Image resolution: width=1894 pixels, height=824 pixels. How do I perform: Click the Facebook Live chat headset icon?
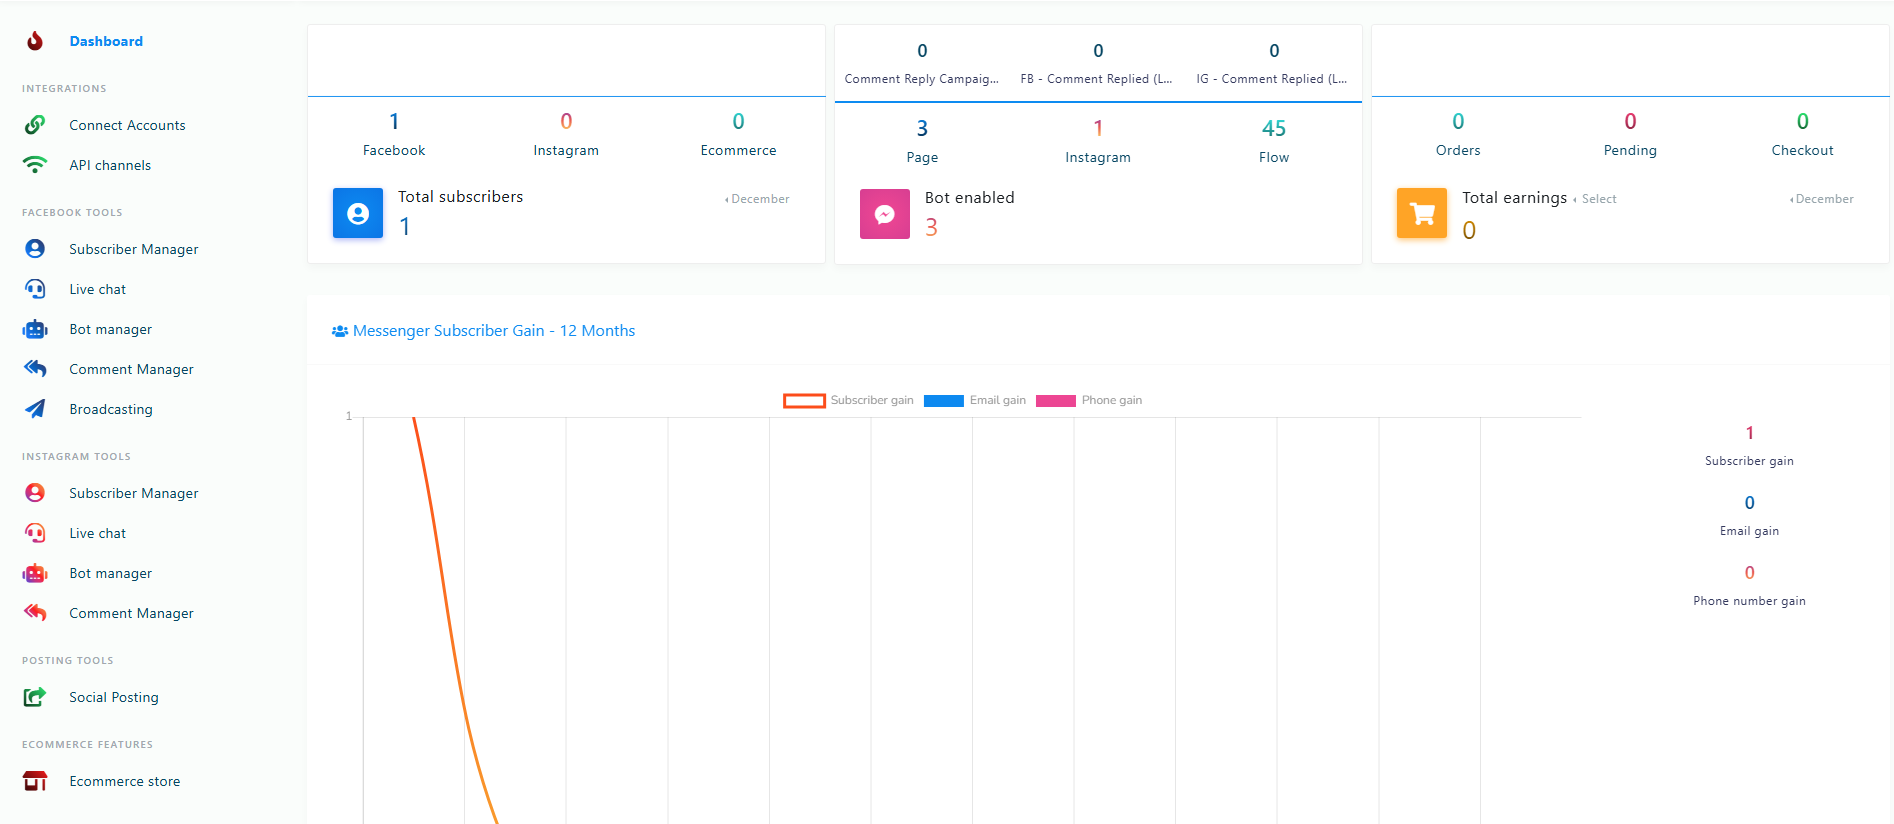pos(35,289)
